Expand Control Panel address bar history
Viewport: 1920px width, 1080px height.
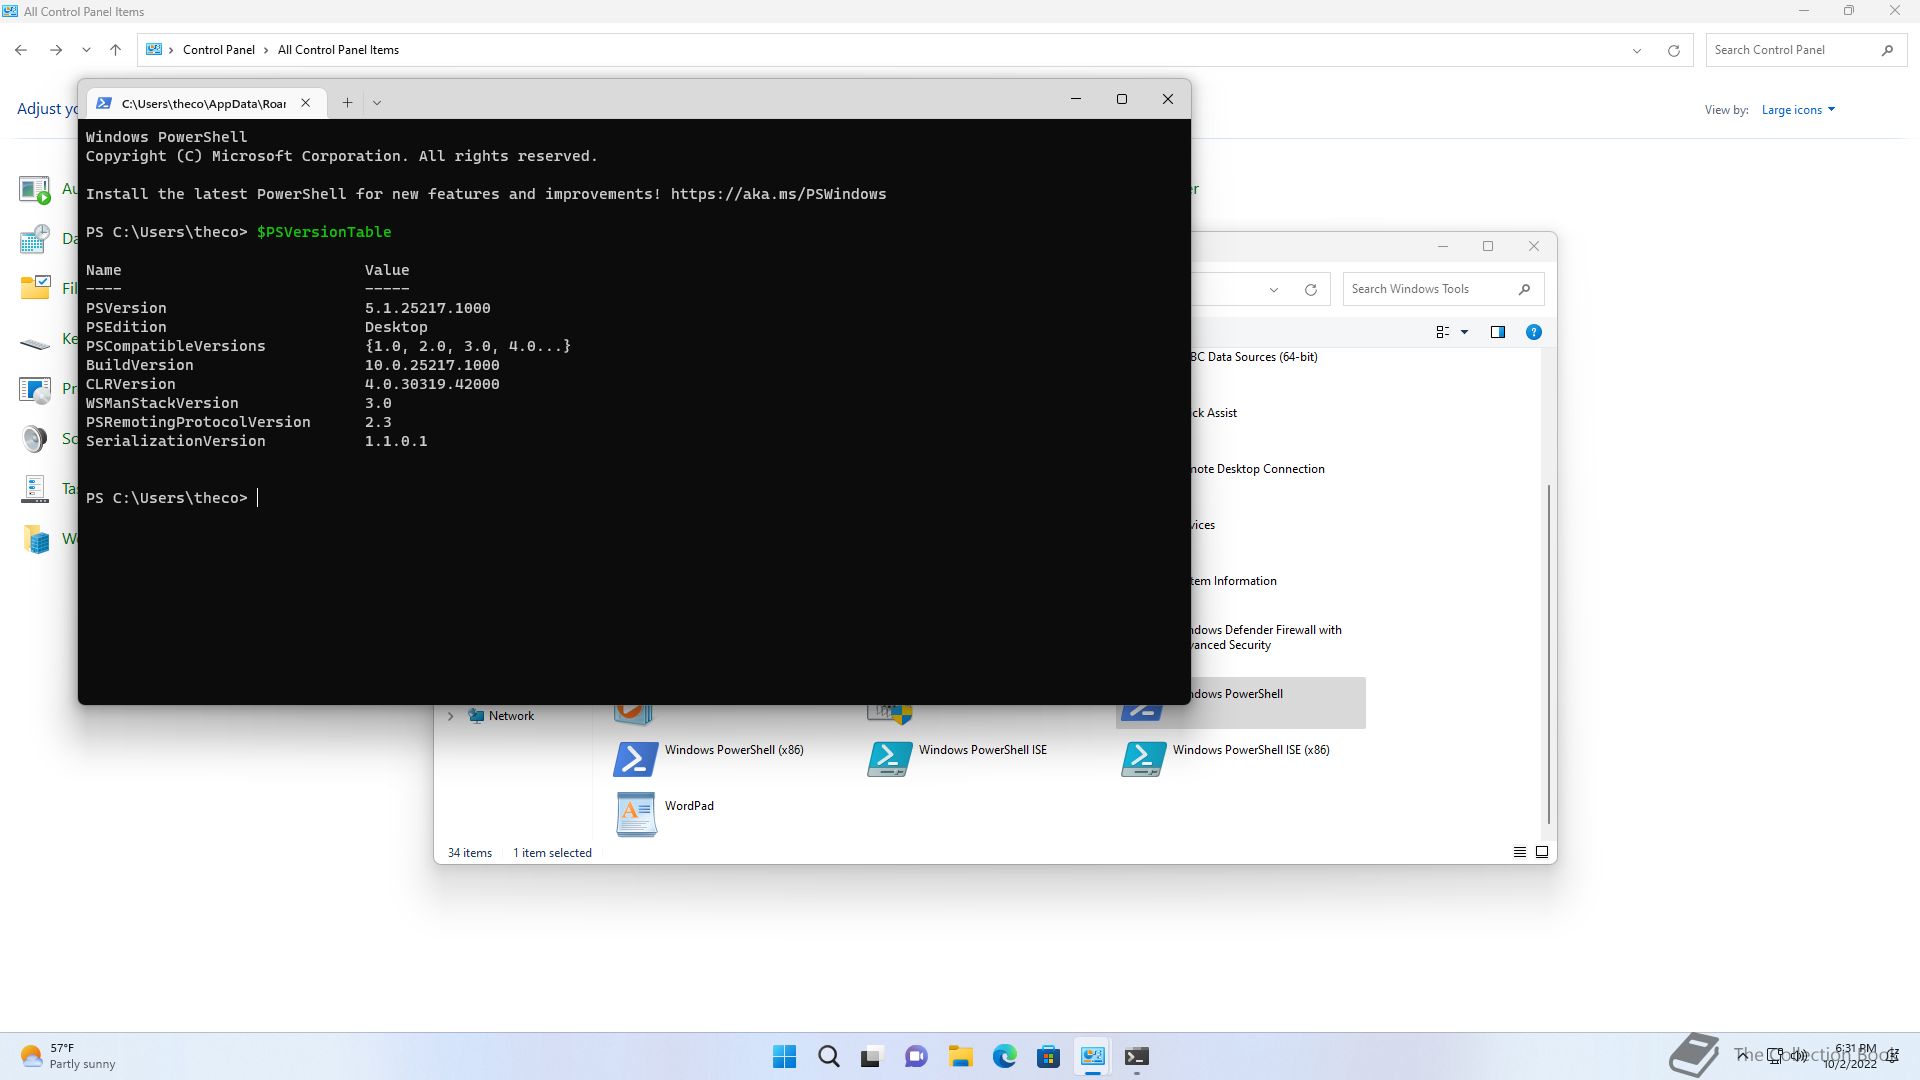pos(1637,50)
